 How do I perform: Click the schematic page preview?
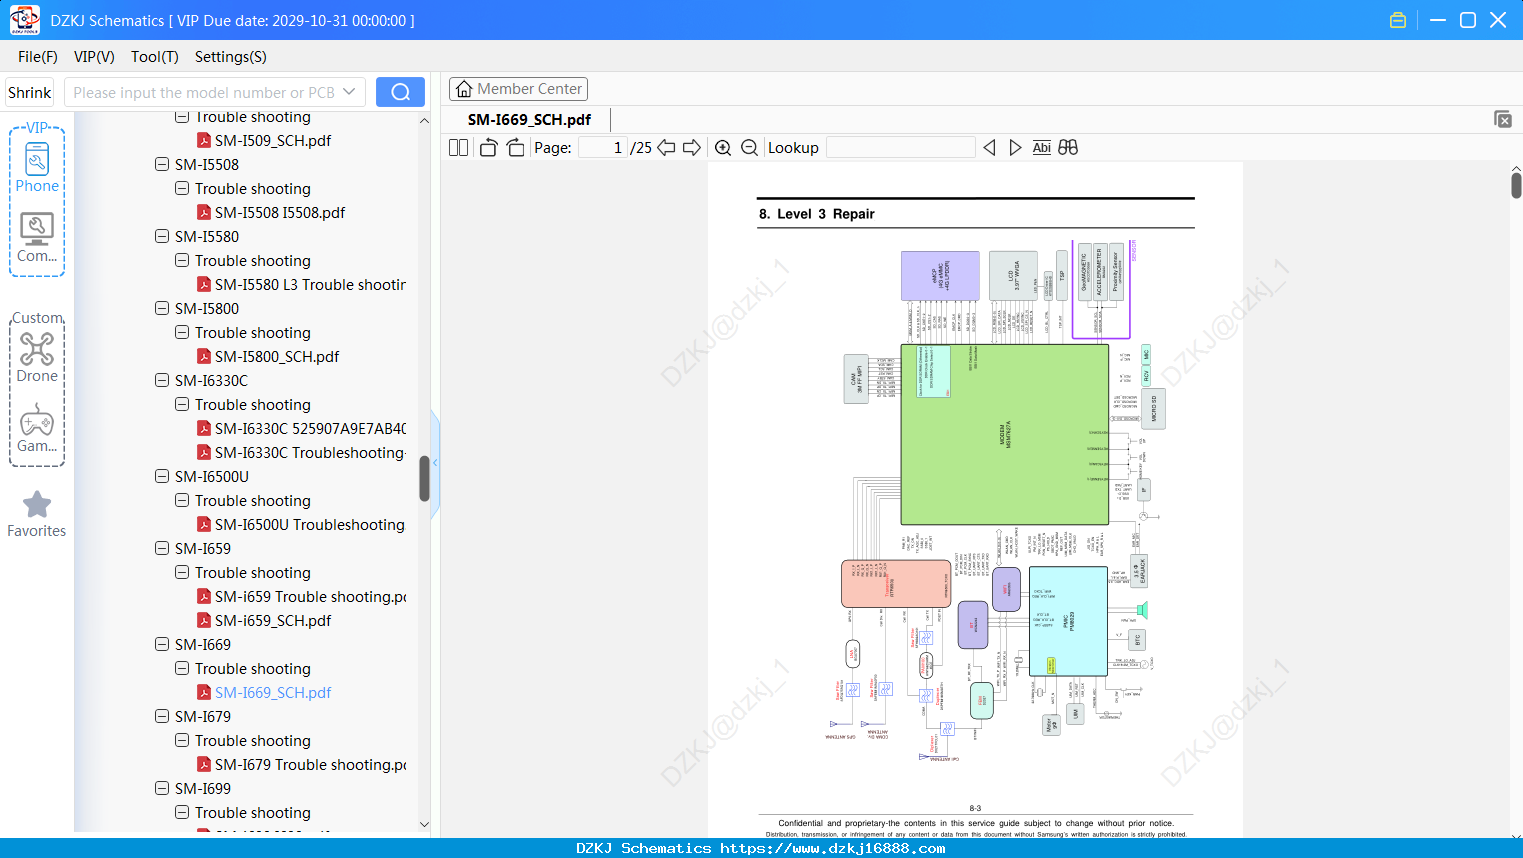pyautogui.click(x=975, y=500)
